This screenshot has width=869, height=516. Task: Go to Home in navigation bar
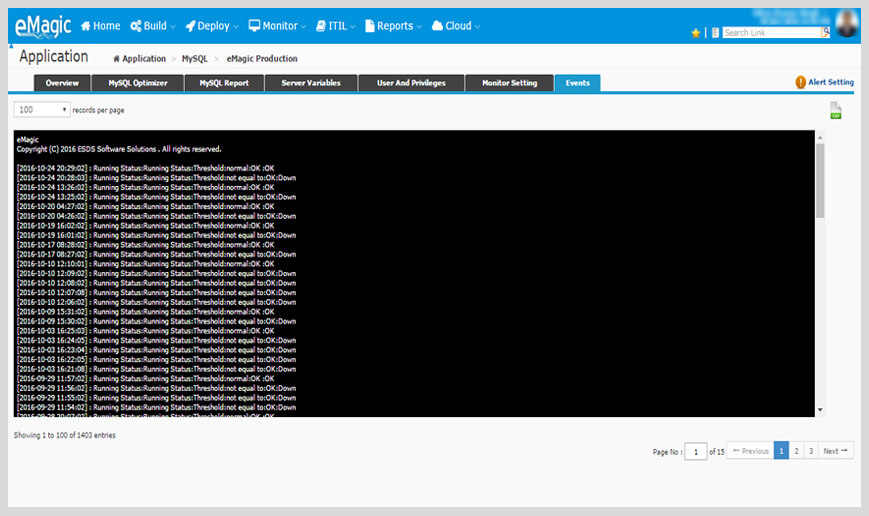click(x=100, y=26)
